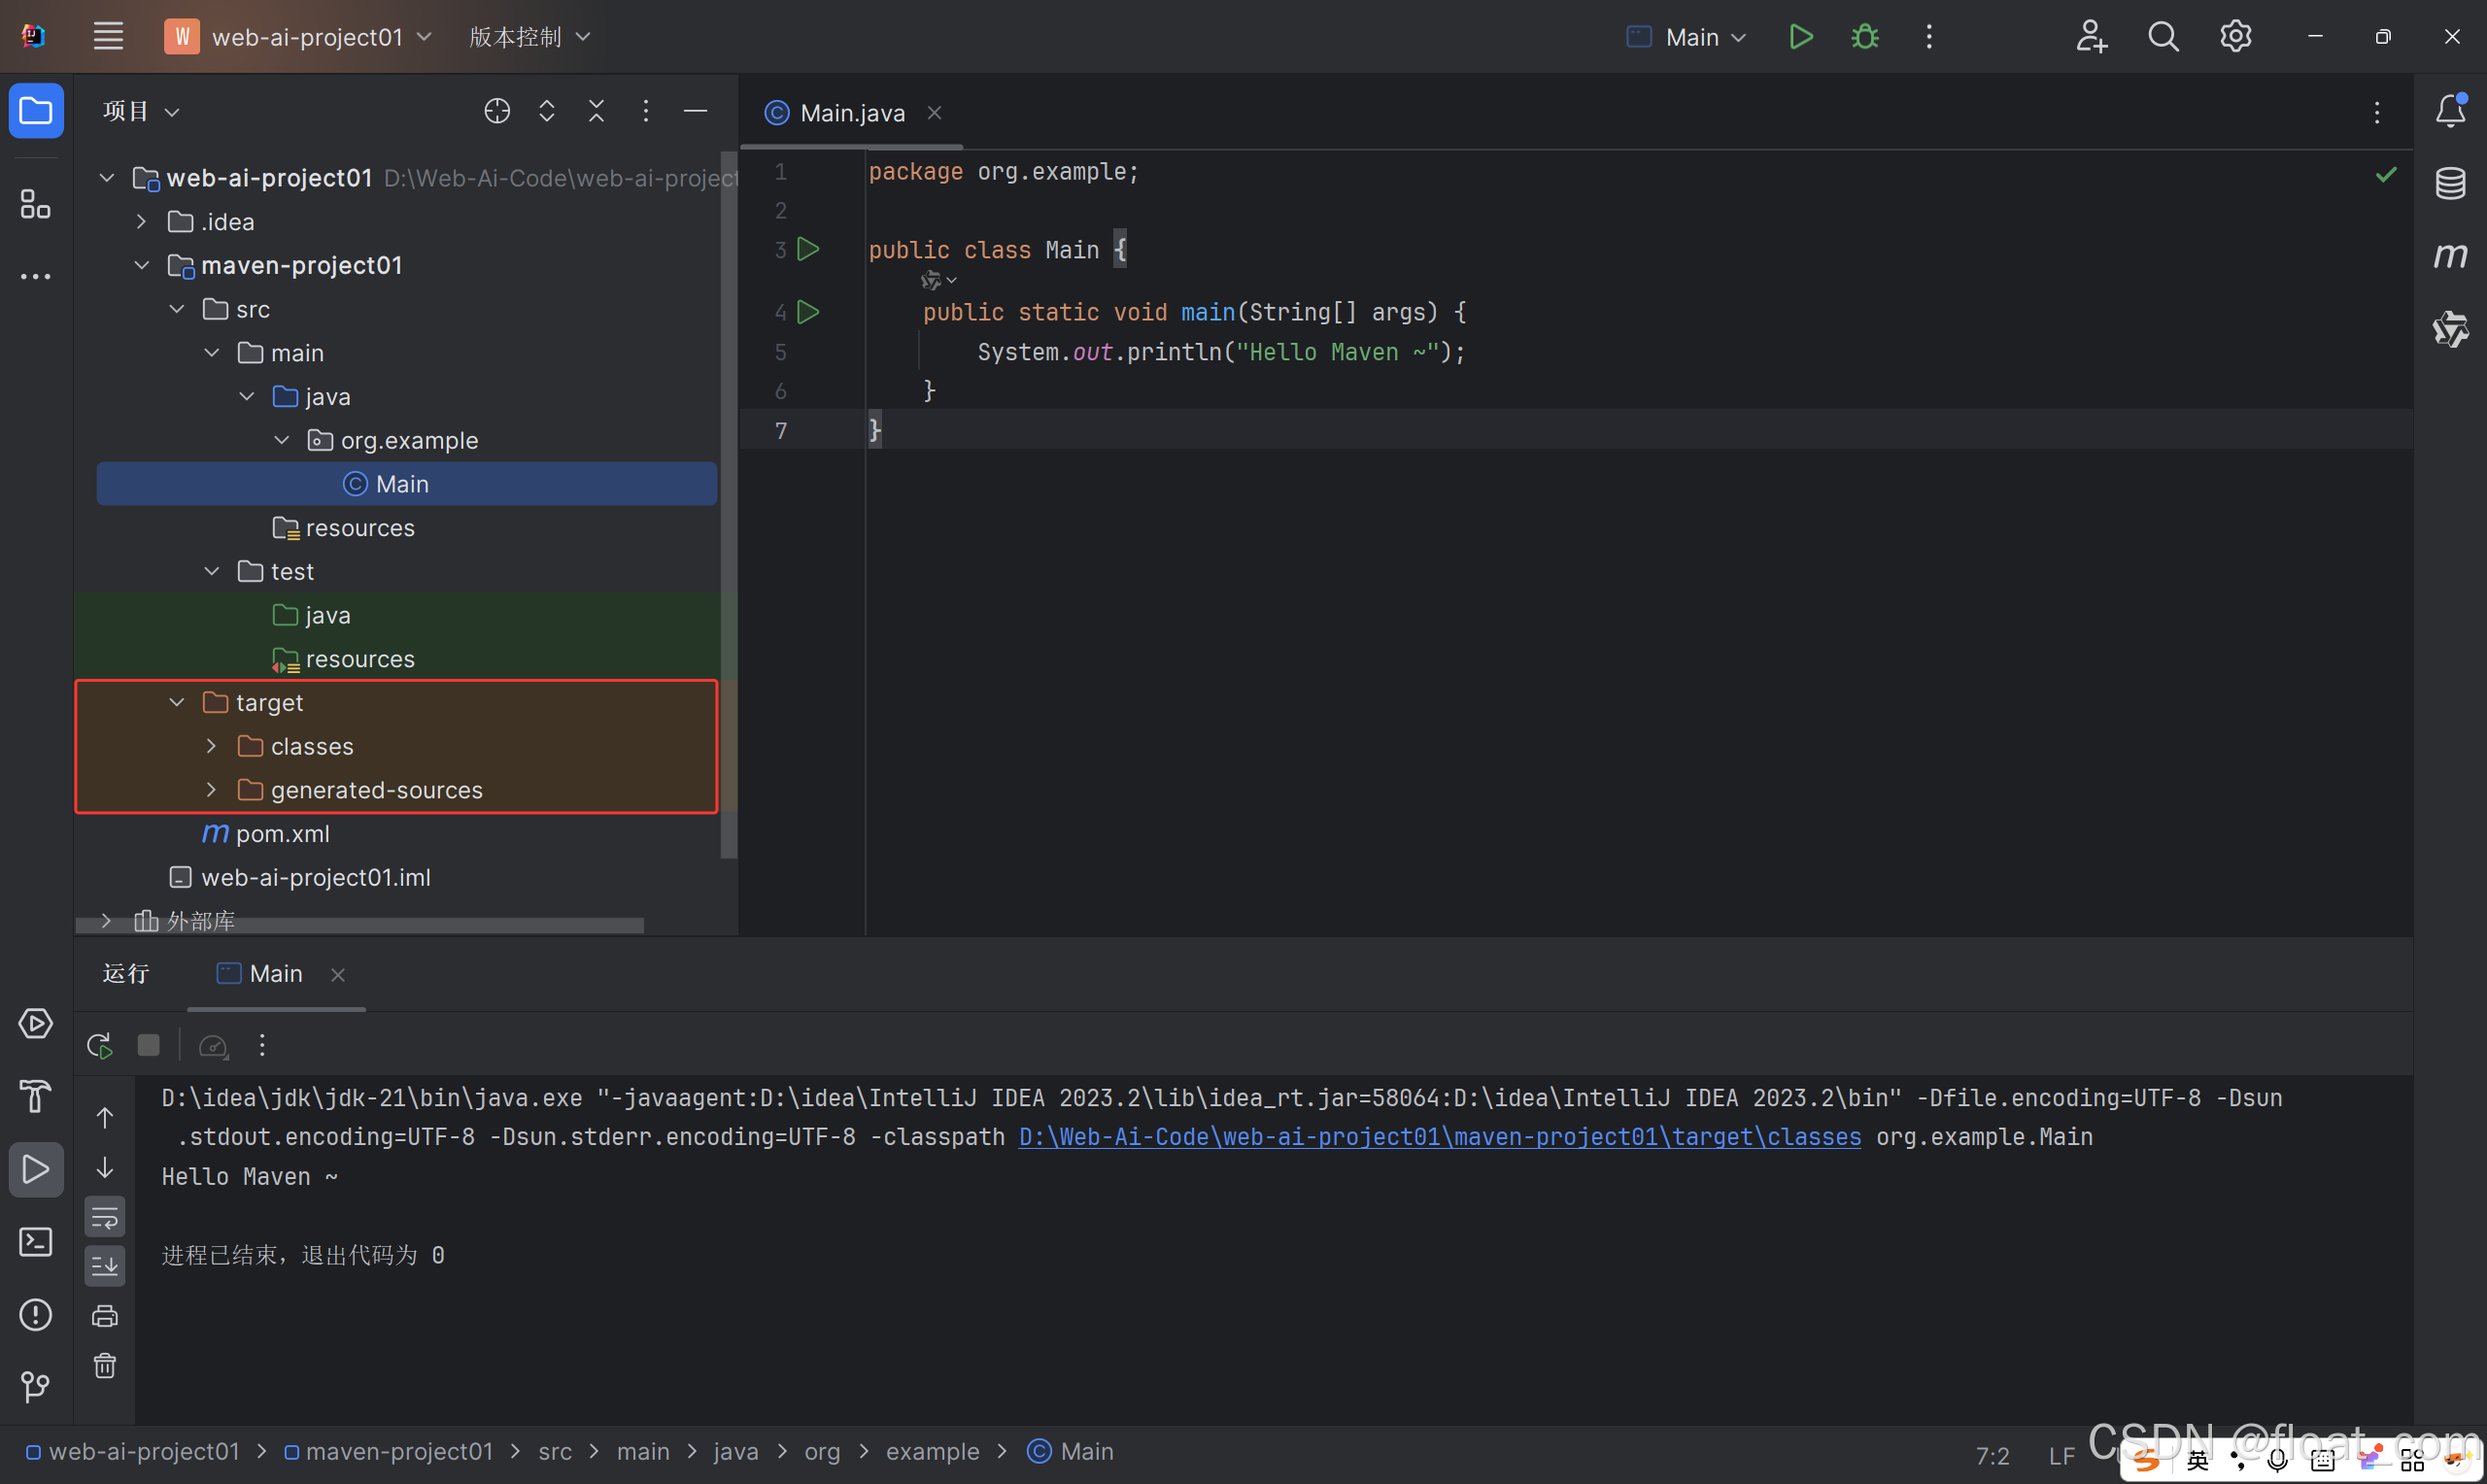Collapse the target folder

coord(177,703)
